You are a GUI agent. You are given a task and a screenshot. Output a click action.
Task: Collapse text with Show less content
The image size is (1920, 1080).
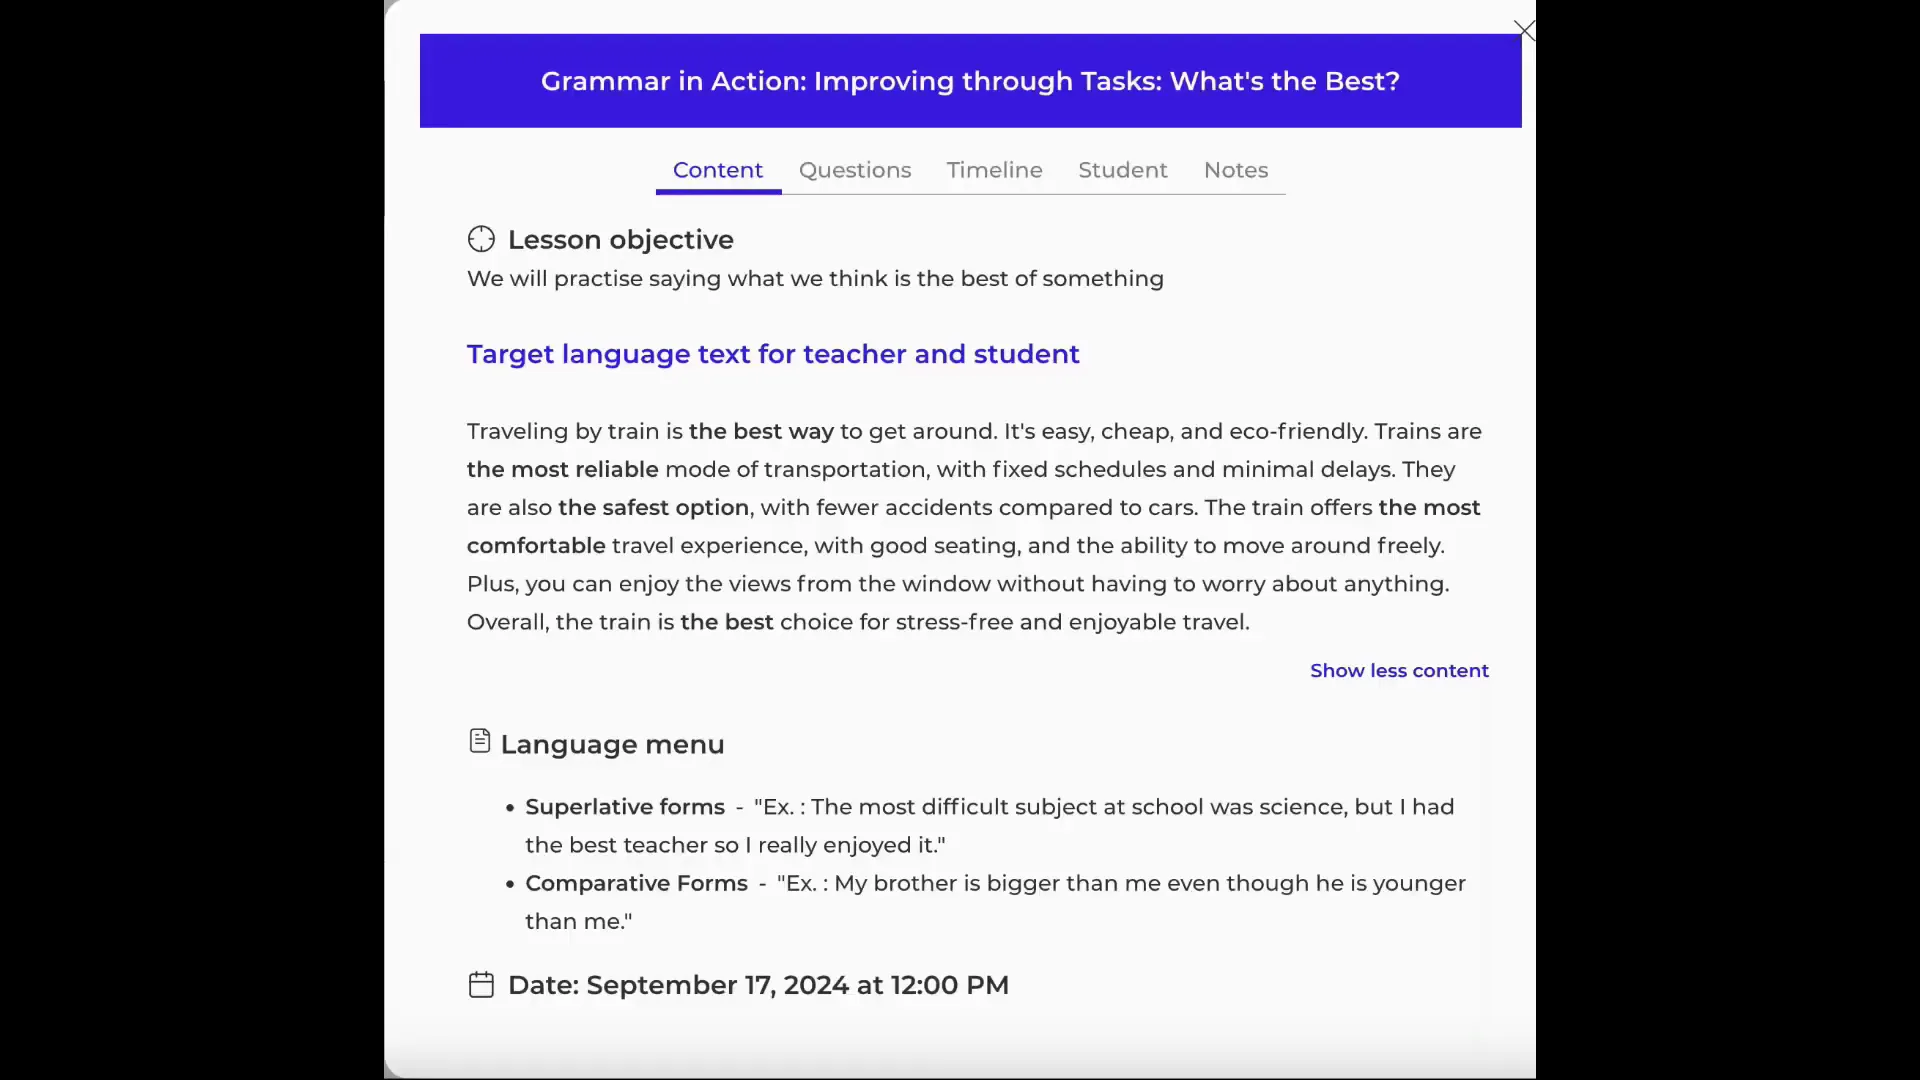1399,671
